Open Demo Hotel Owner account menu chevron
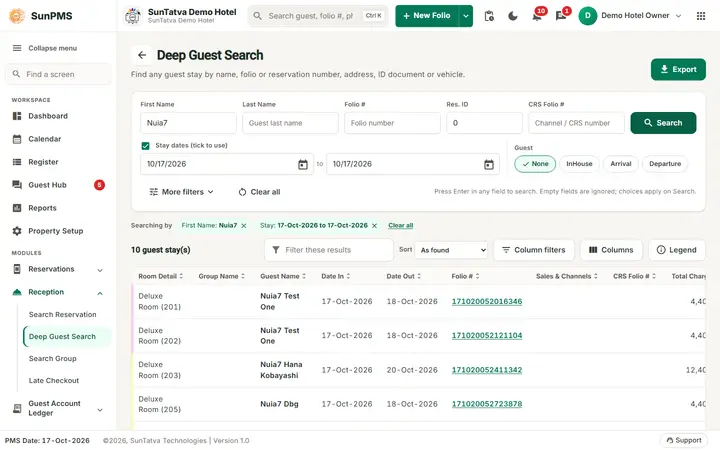Image resolution: width=720 pixels, height=450 pixels. [678, 16]
